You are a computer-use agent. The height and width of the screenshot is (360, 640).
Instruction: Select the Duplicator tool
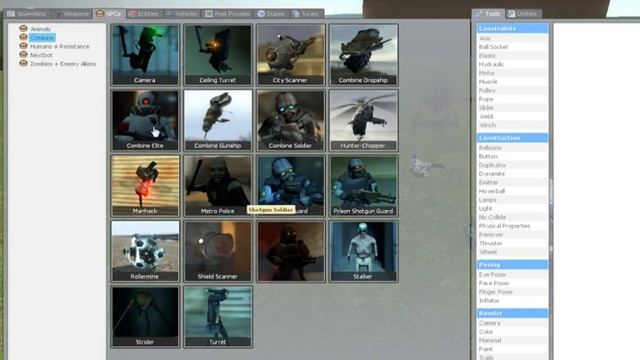pyautogui.click(x=512, y=165)
